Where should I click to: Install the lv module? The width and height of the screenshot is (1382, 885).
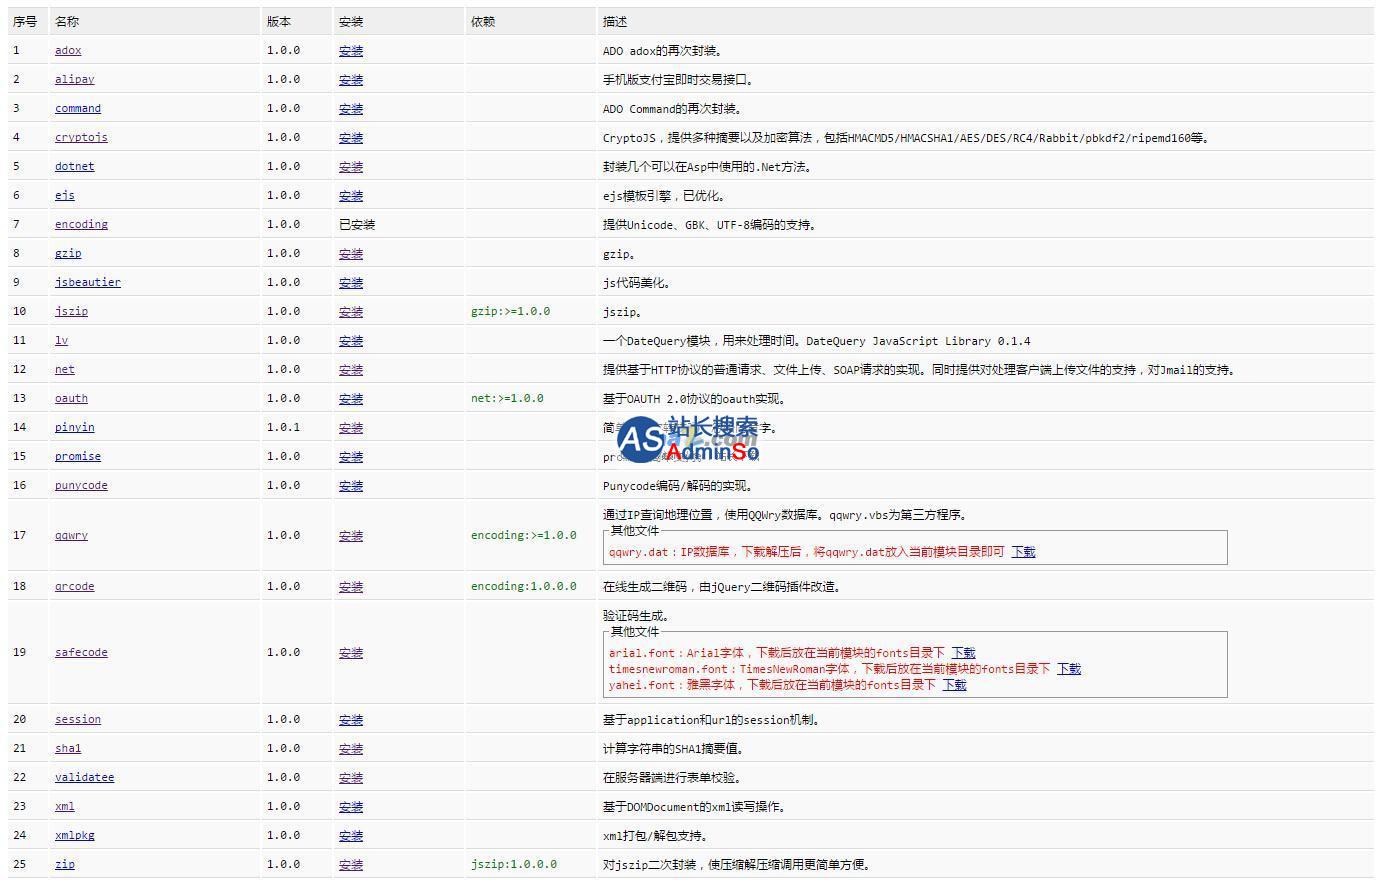[x=351, y=340]
